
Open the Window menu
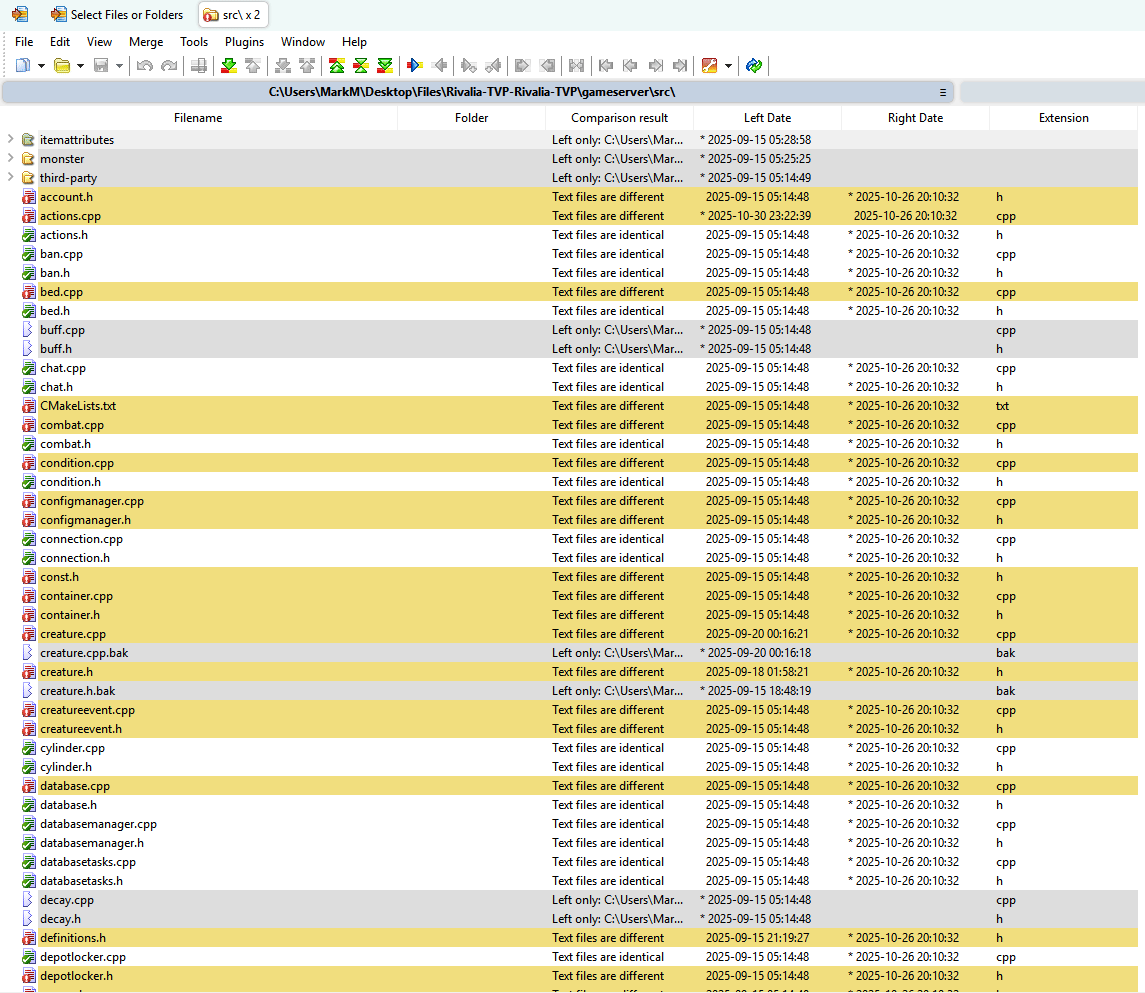[x=303, y=42]
